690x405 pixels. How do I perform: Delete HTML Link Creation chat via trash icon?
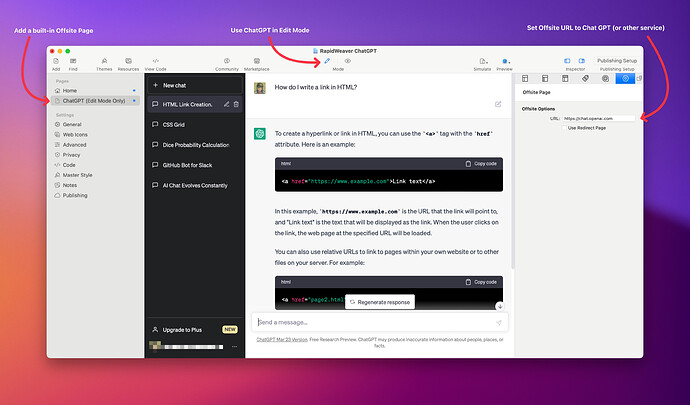click(x=236, y=104)
